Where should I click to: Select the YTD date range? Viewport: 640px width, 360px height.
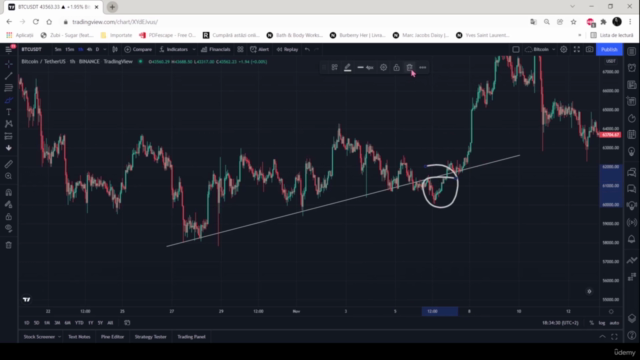(x=79, y=323)
